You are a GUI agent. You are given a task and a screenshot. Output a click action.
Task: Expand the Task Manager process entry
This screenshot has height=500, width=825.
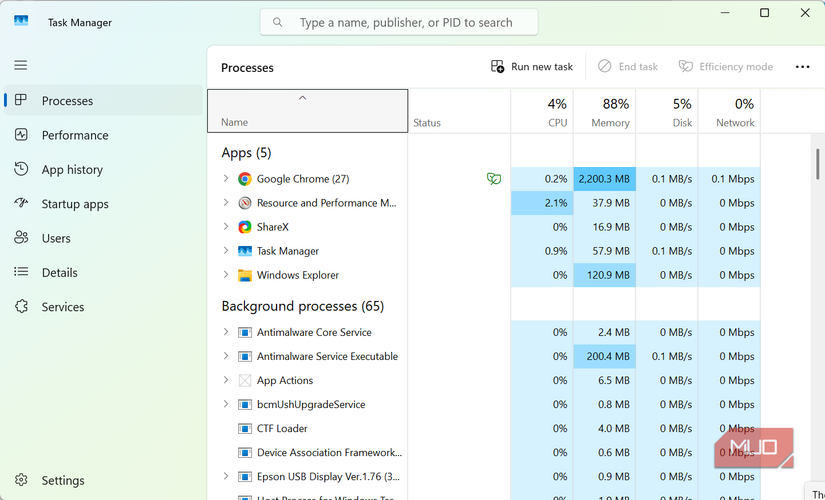(x=226, y=251)
